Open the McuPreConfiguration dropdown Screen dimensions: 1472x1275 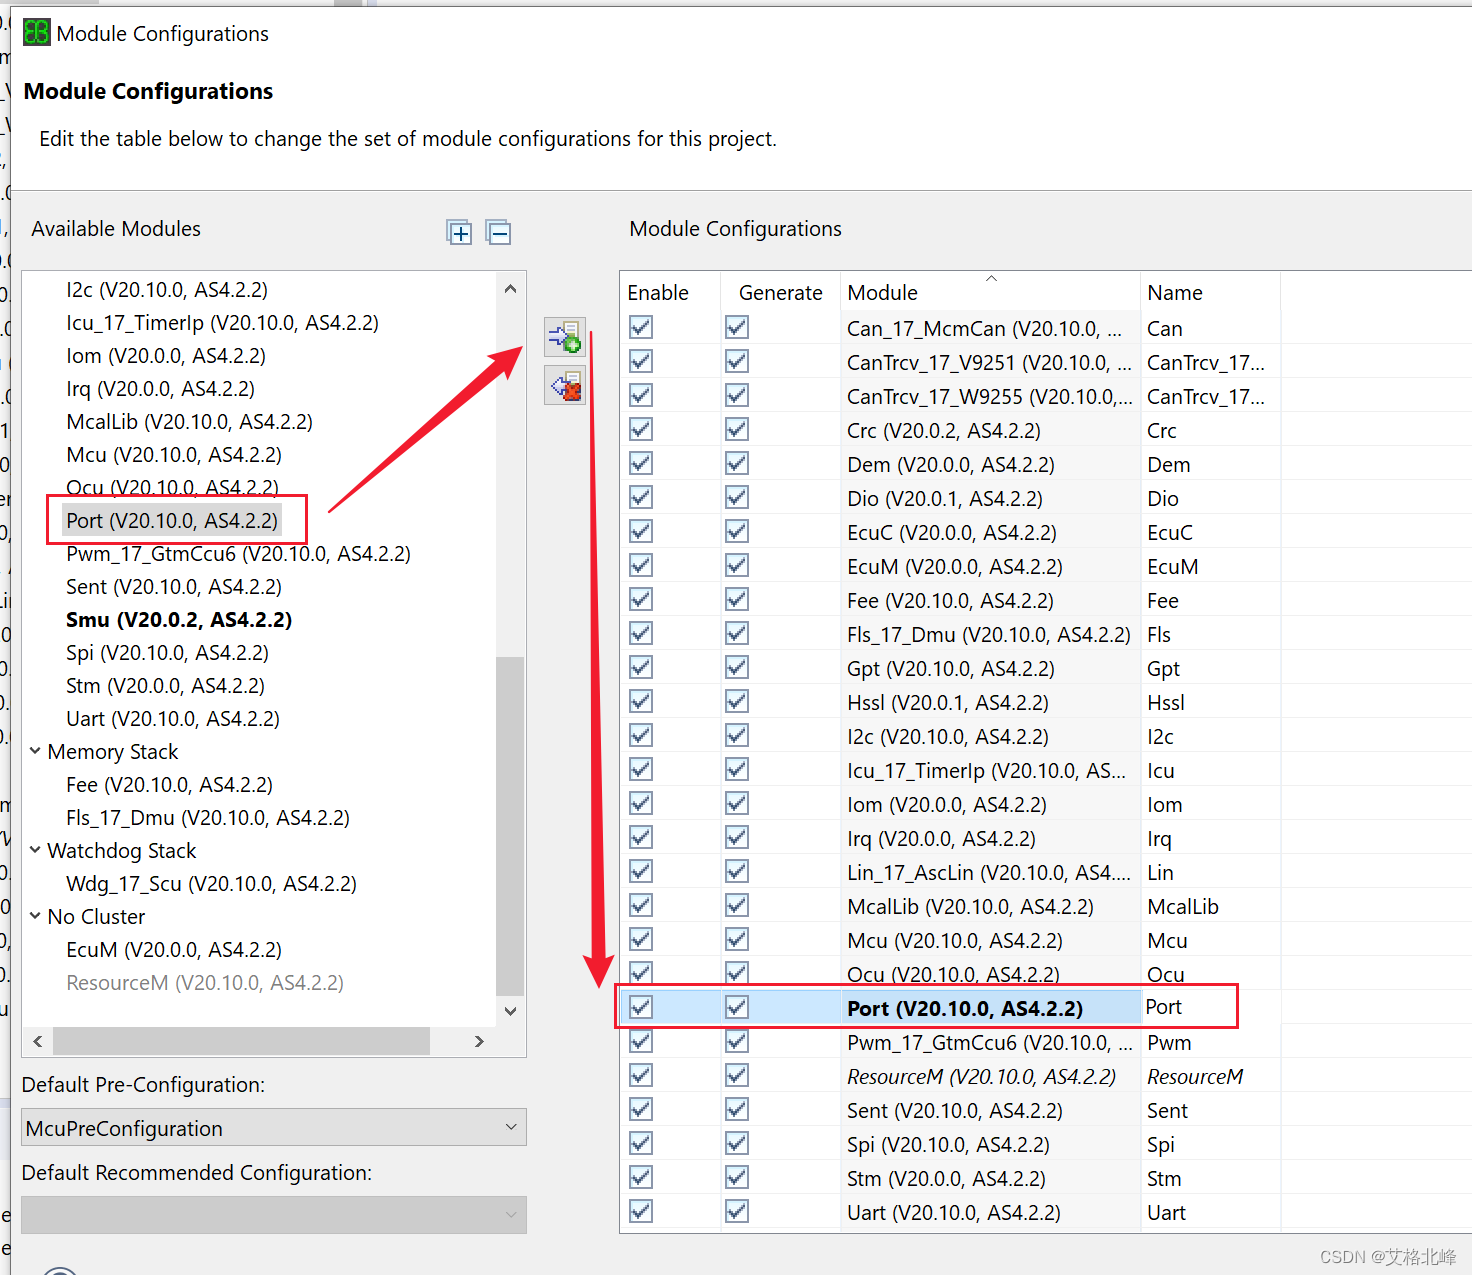coord(511,1127)
